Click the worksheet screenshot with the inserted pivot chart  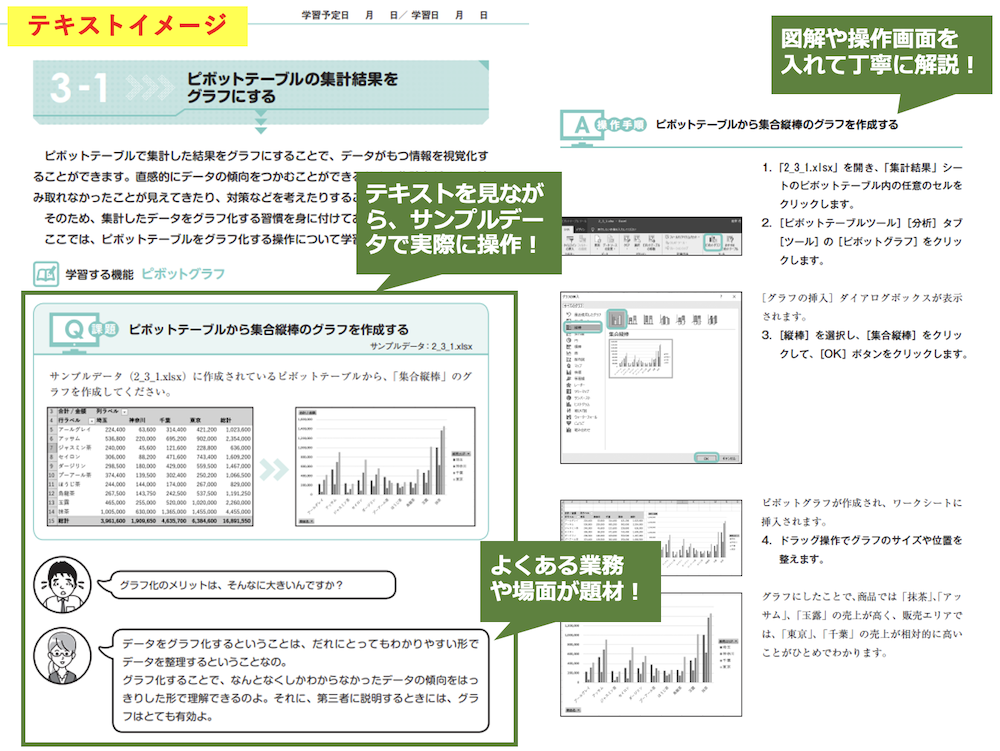[651, 537]
